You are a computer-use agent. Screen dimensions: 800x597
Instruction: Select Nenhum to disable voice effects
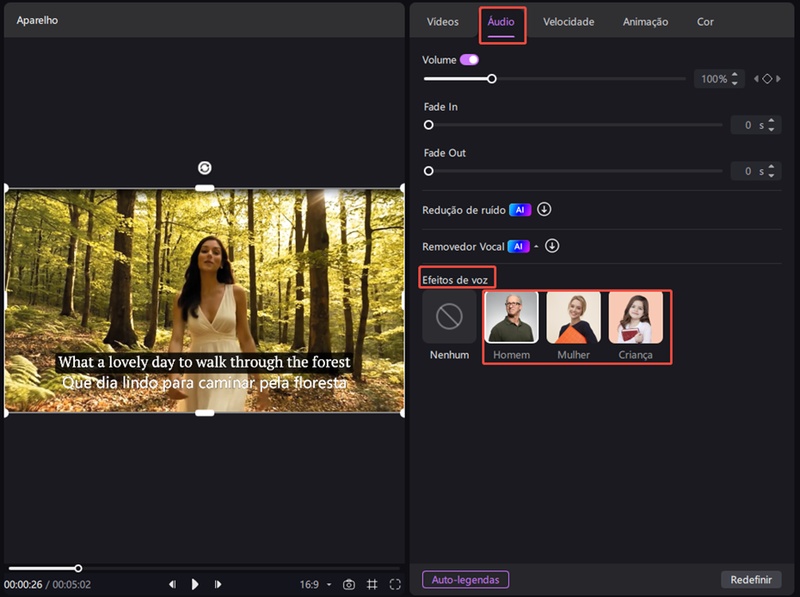449,318
